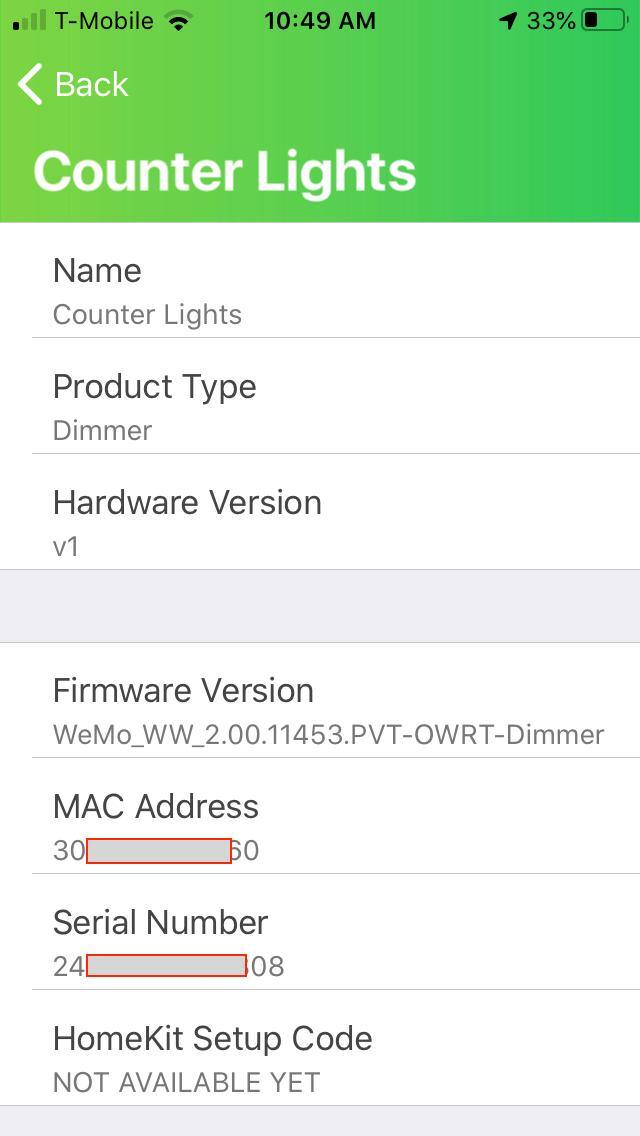The width and height of the screenshot is (640, 1136).
Task: Tap the NOT AVAILABLE YET HomeKit code
Action: [x=186, y=1082]
